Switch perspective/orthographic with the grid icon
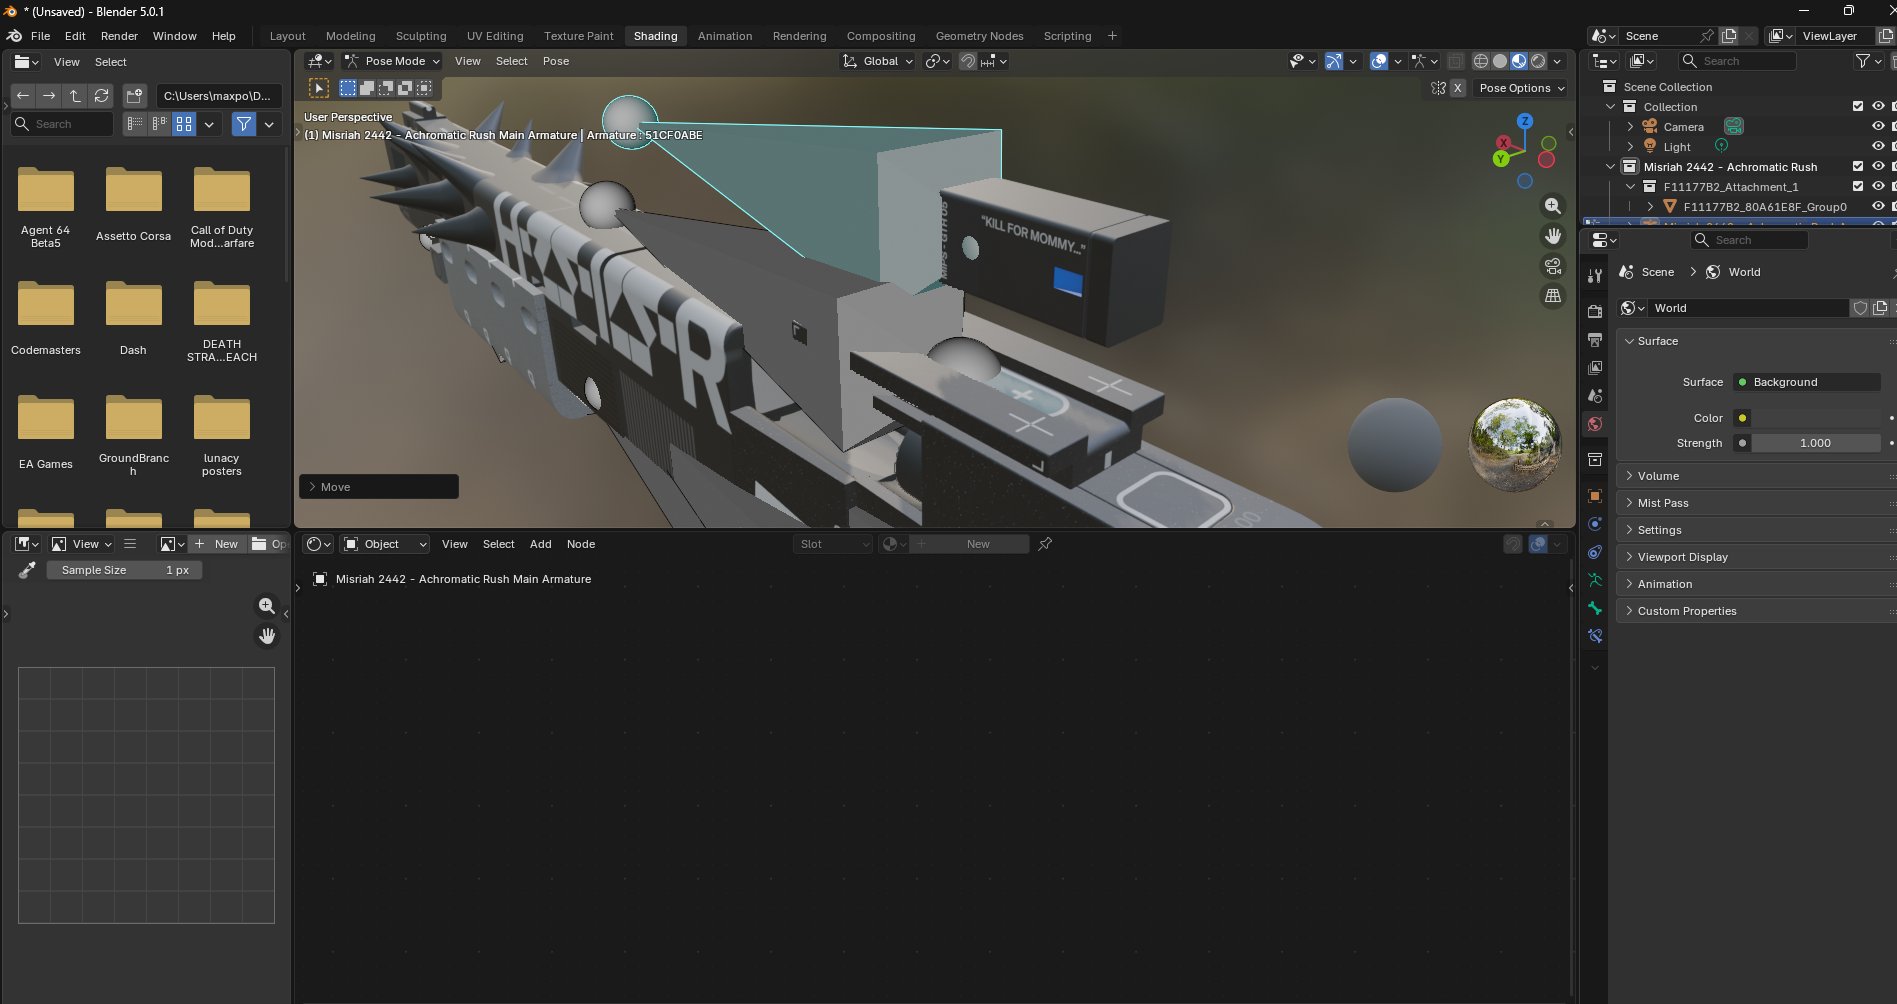 pos(1553,296)
